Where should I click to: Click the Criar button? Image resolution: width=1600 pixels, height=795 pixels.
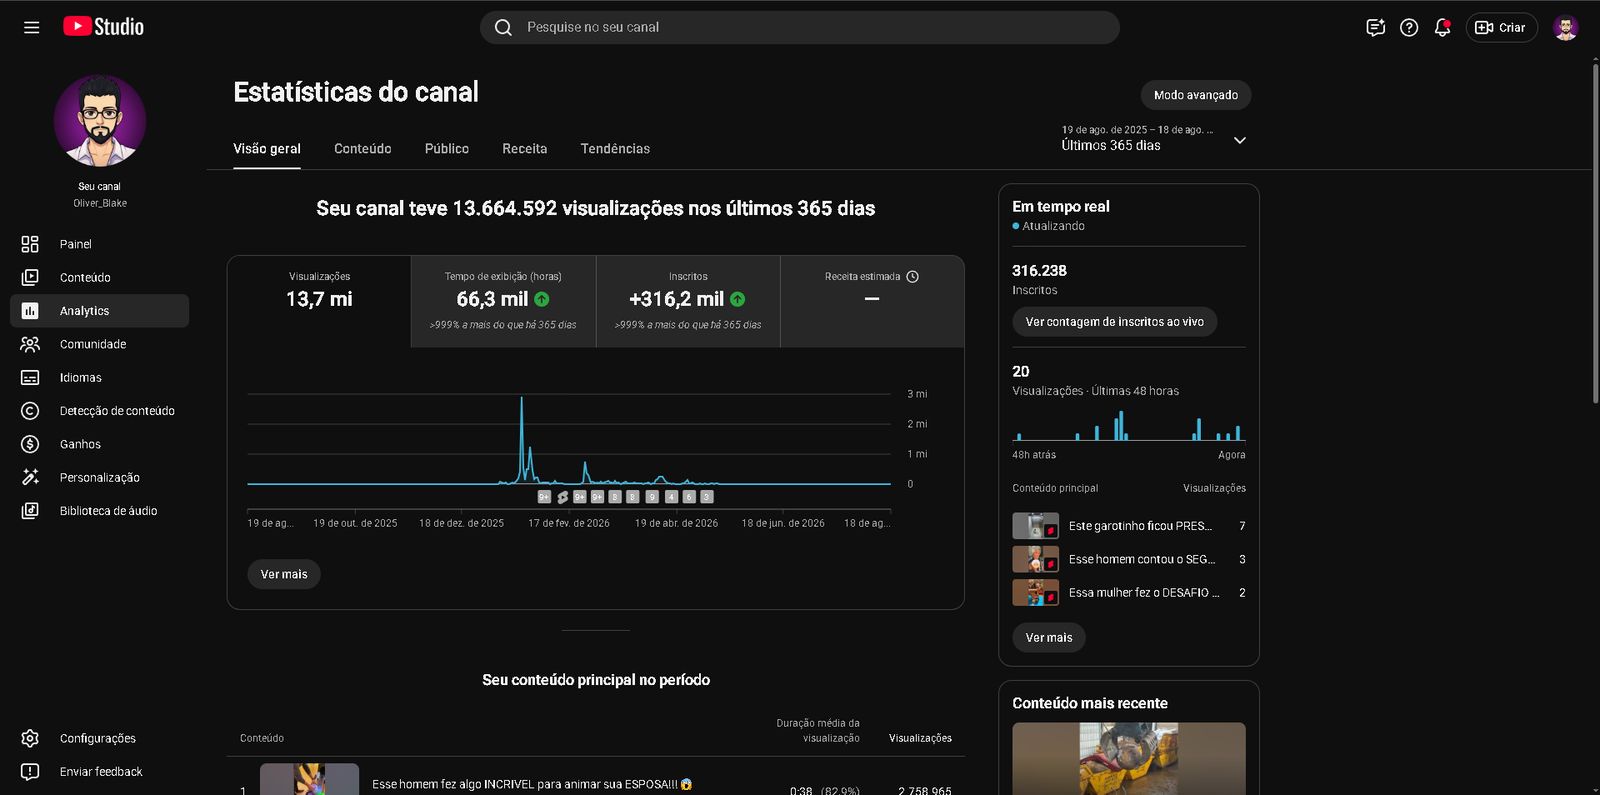pyautogui.click(x=1501, y=27)
